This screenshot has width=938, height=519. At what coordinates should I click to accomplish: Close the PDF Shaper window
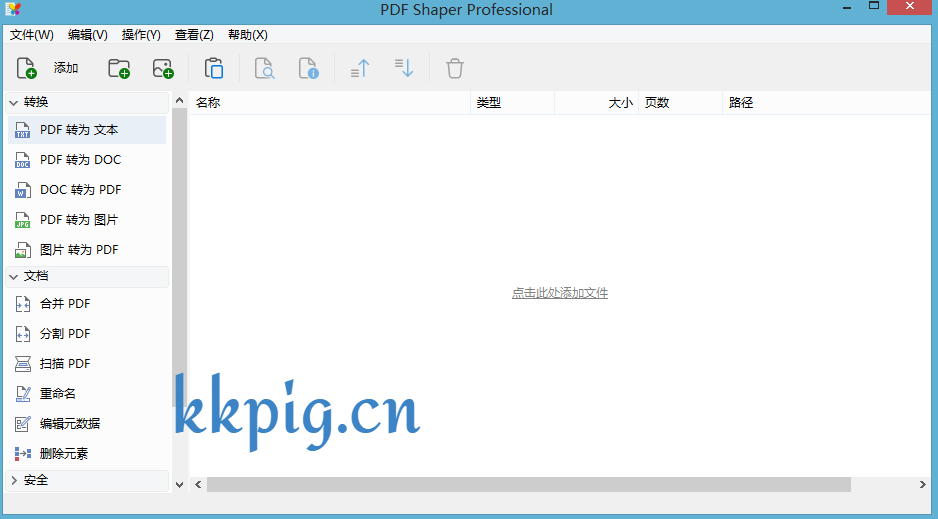[x=910, y=7]
